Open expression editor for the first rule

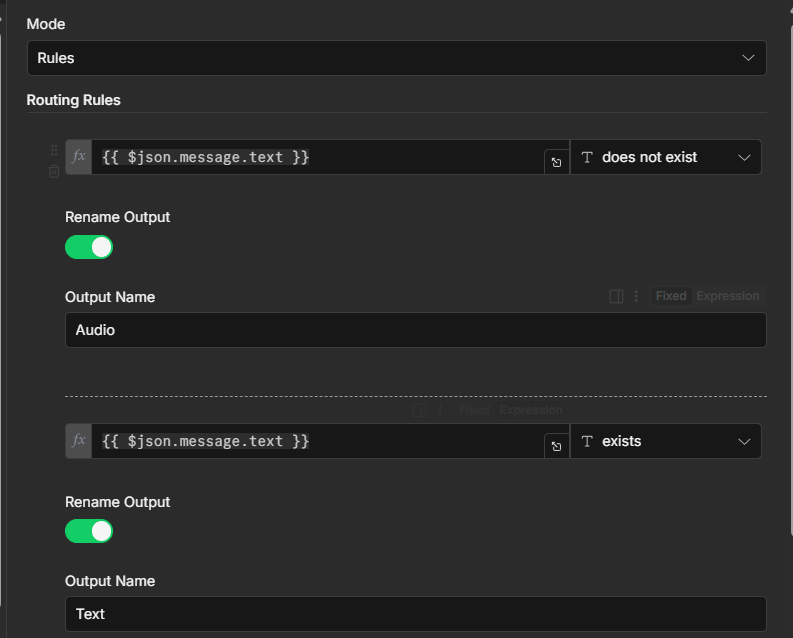[x=556, y=162]
